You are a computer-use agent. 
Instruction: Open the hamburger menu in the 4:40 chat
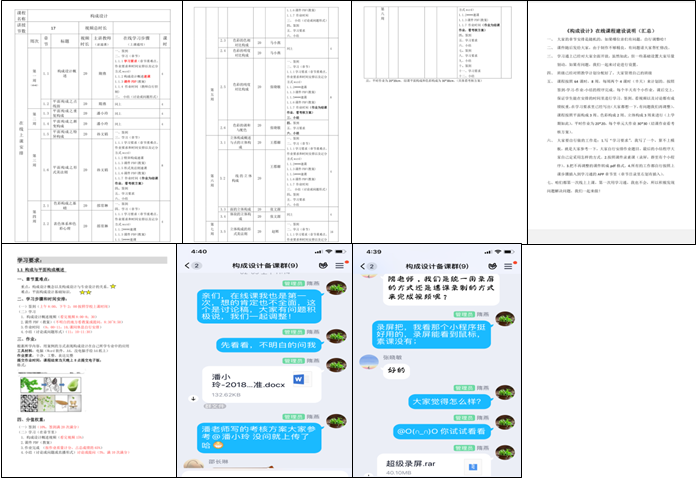pyautogui.click(x=339, y=265)
